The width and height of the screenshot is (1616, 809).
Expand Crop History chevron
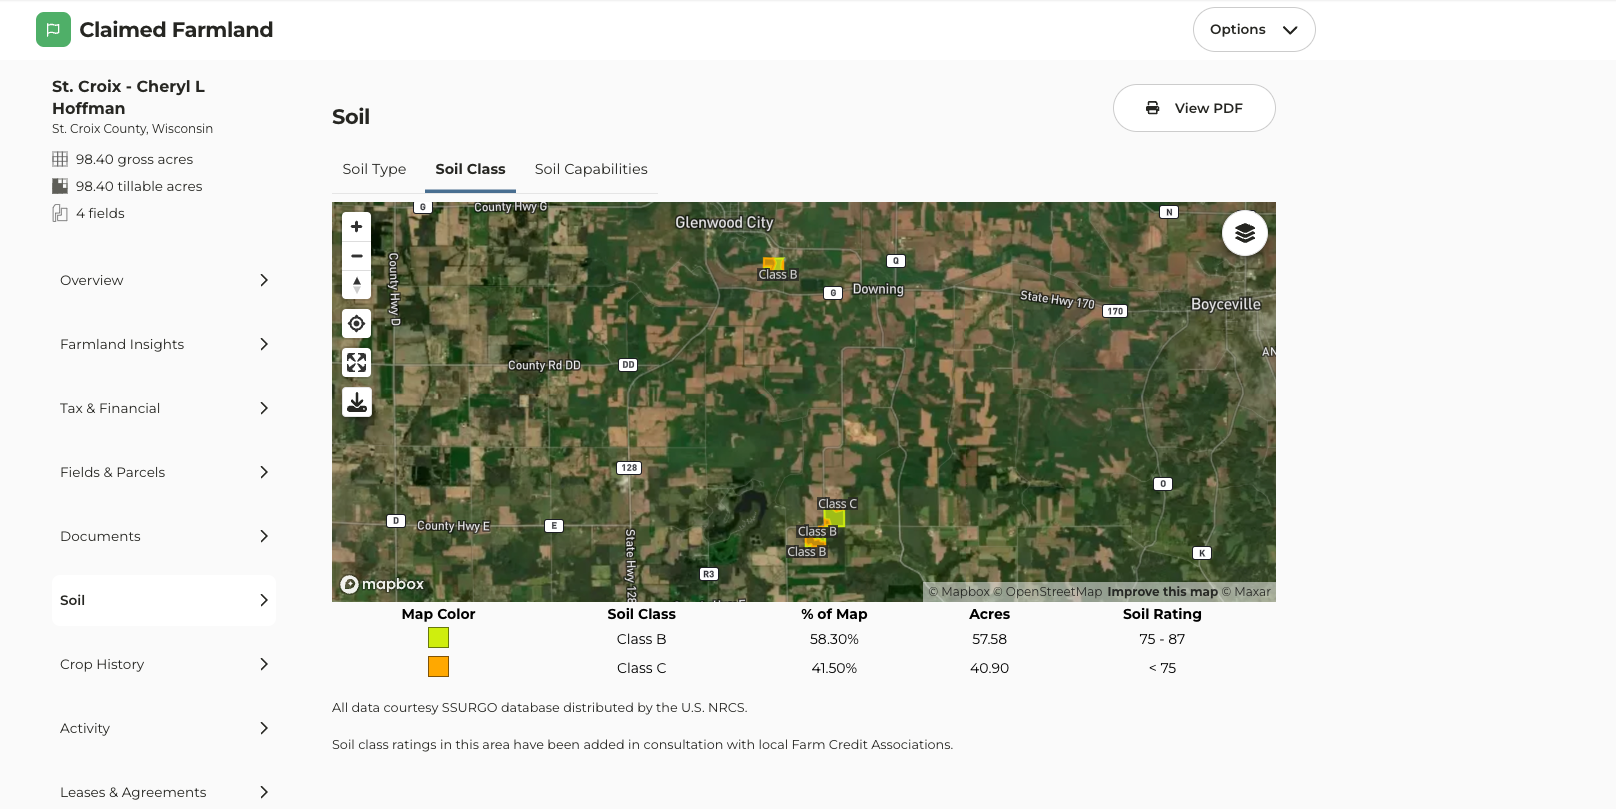pos(264,664)
